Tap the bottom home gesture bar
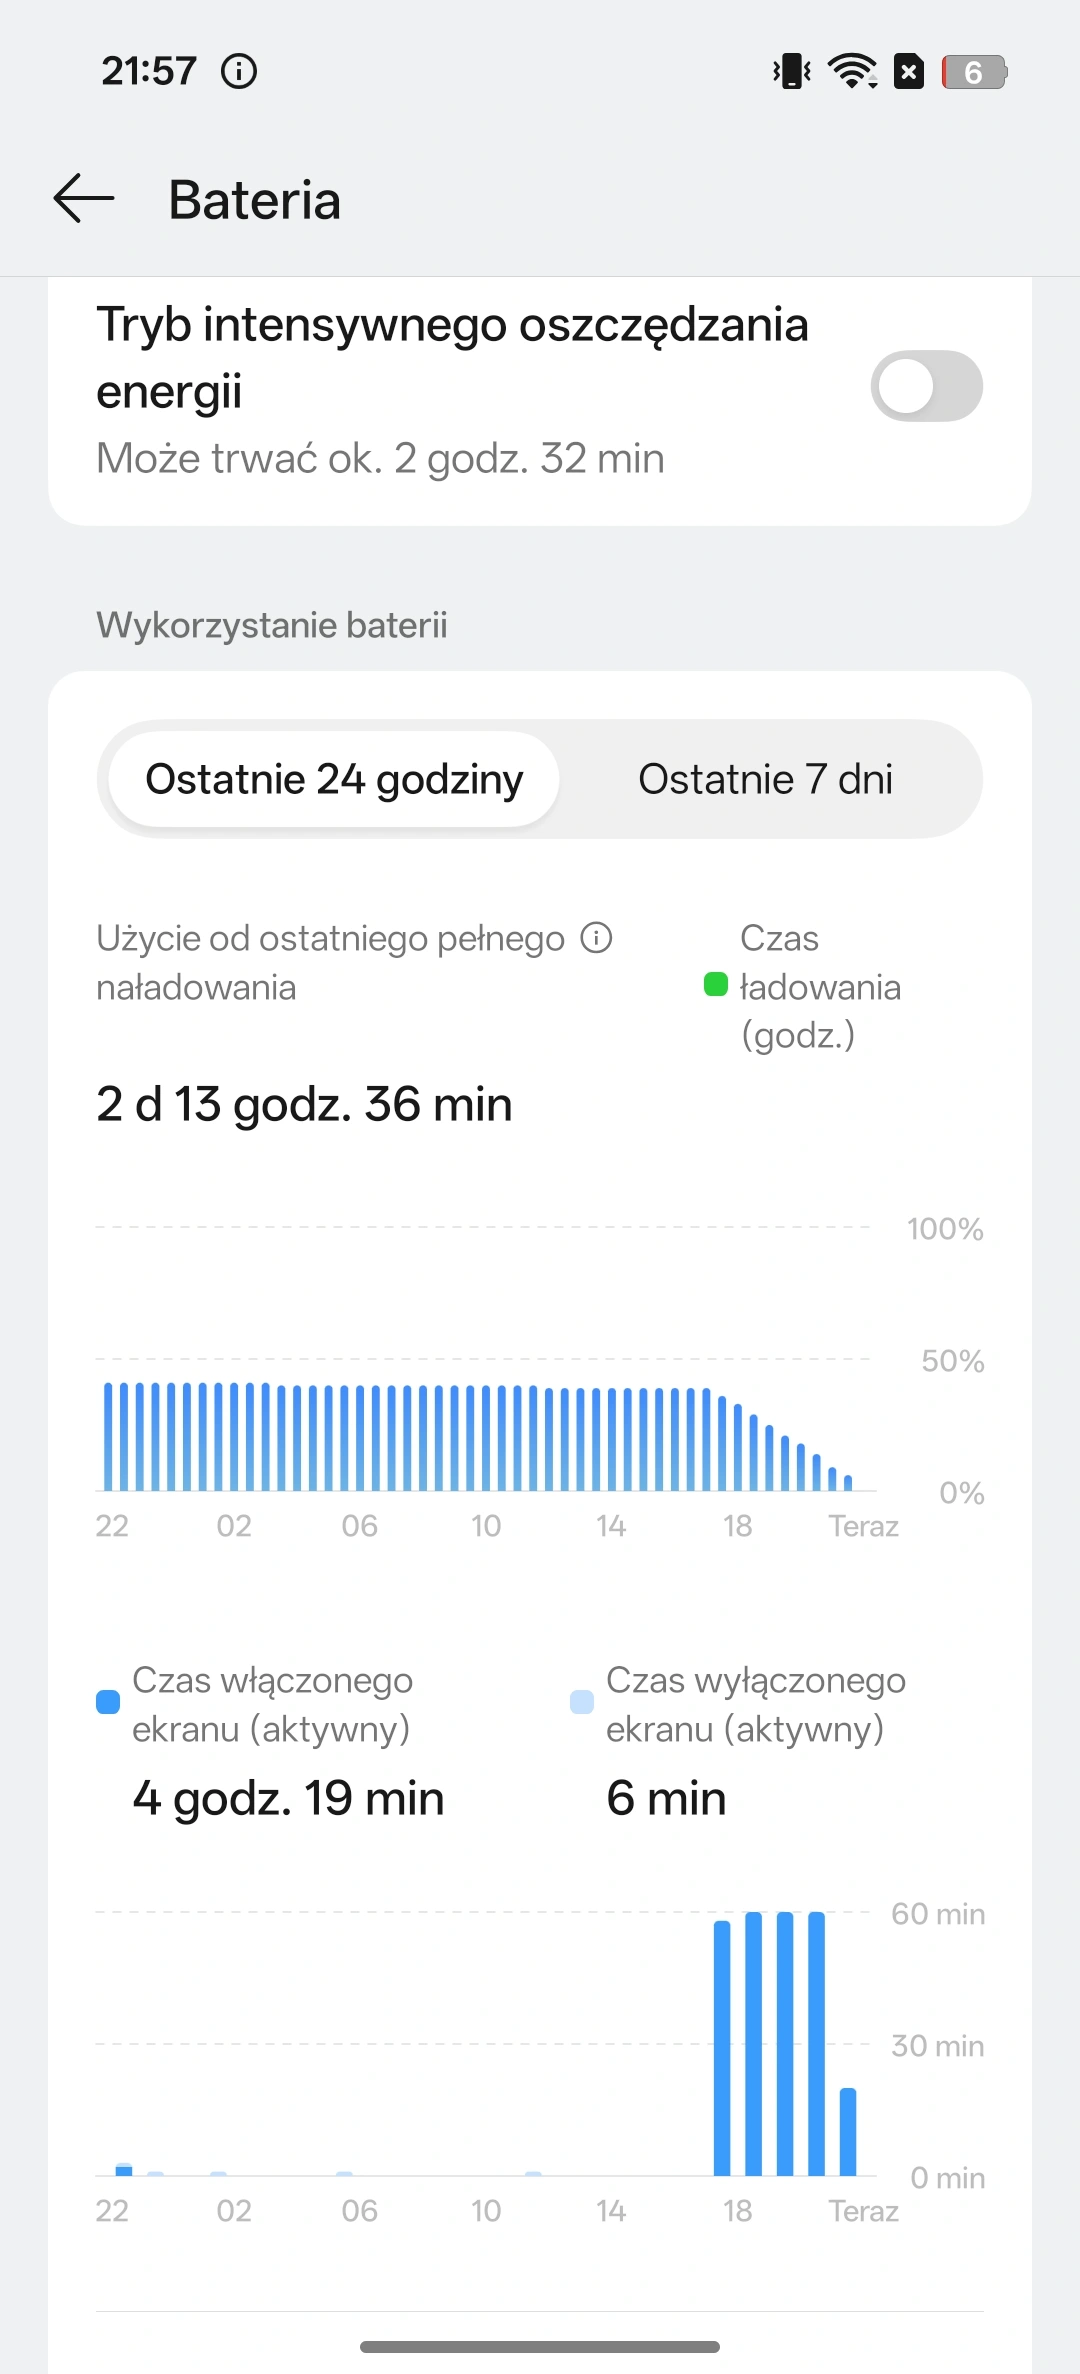 coord(540,2346)
